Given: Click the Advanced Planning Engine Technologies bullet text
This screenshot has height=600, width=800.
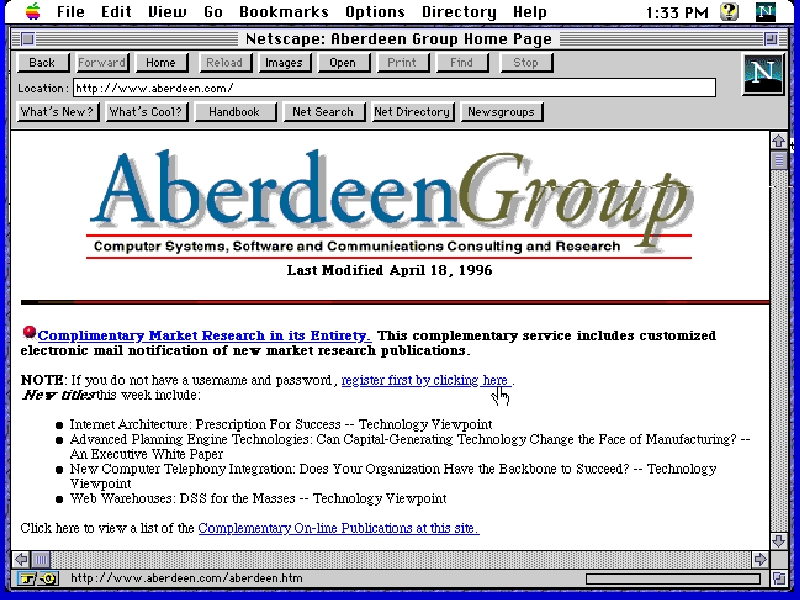Looking at the screenshot, I should 410,446.
